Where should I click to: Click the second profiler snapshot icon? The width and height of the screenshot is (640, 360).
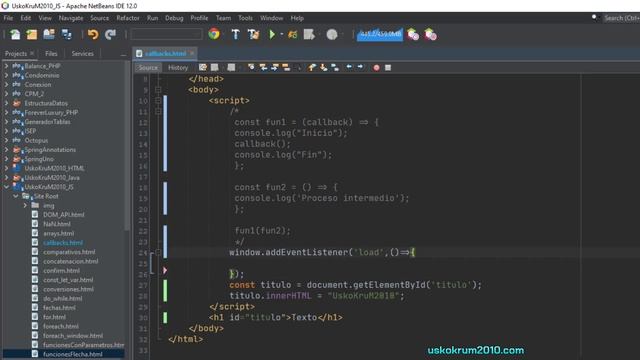point(431,35)
